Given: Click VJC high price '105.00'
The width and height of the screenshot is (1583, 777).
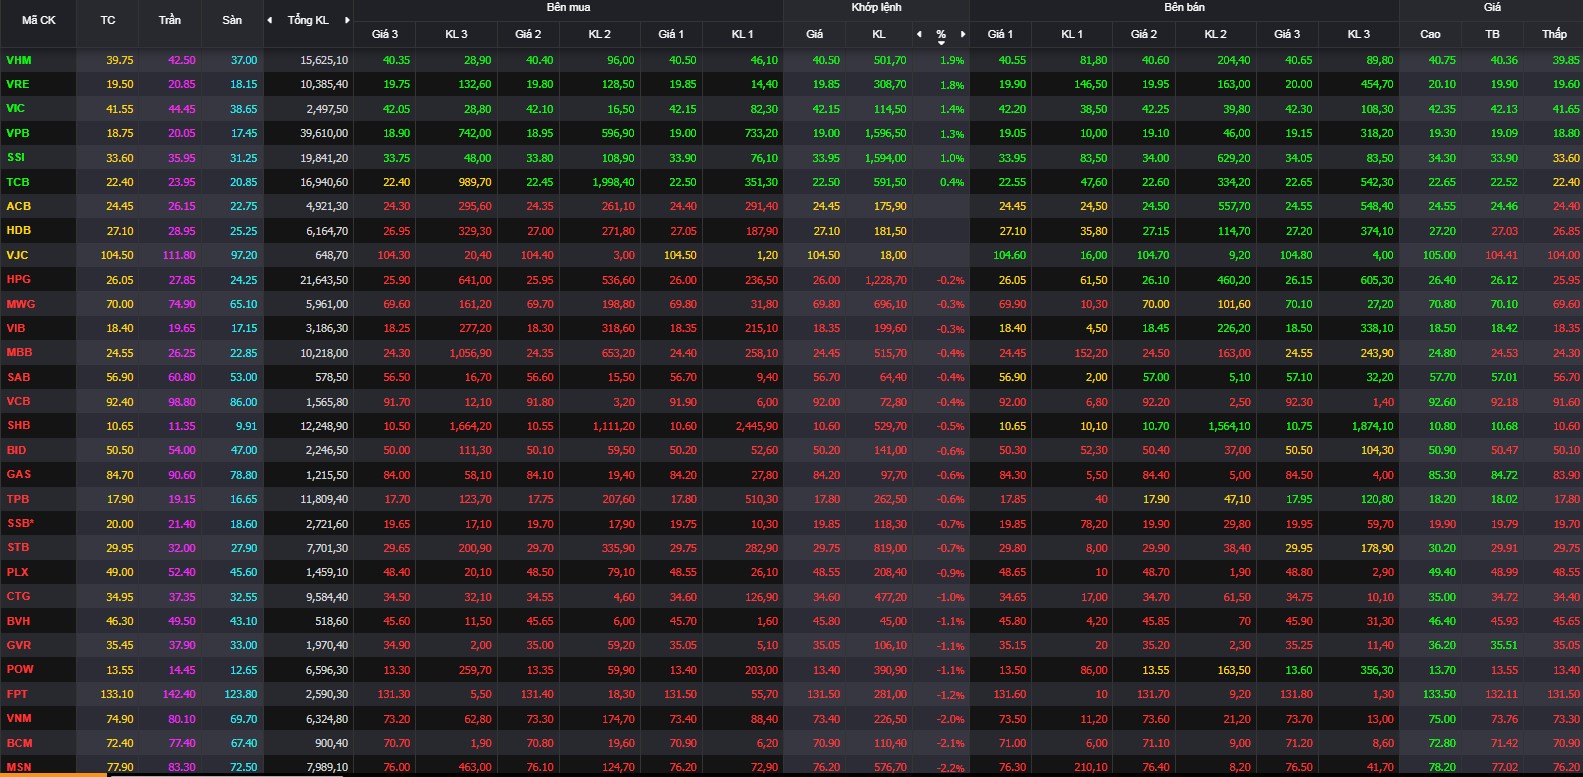Looking at the screenshot, I should [1439, 255].
